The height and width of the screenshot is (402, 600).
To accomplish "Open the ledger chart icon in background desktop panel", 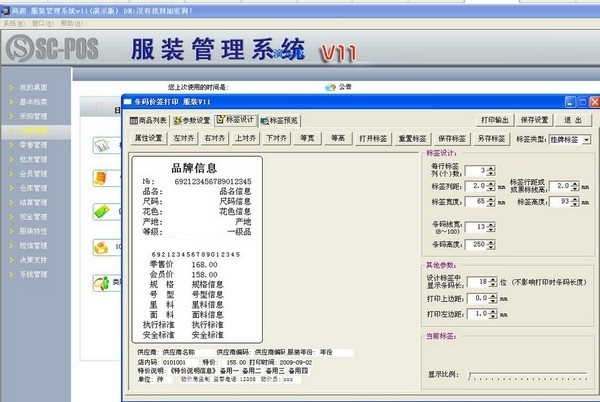I will [102, 145].
